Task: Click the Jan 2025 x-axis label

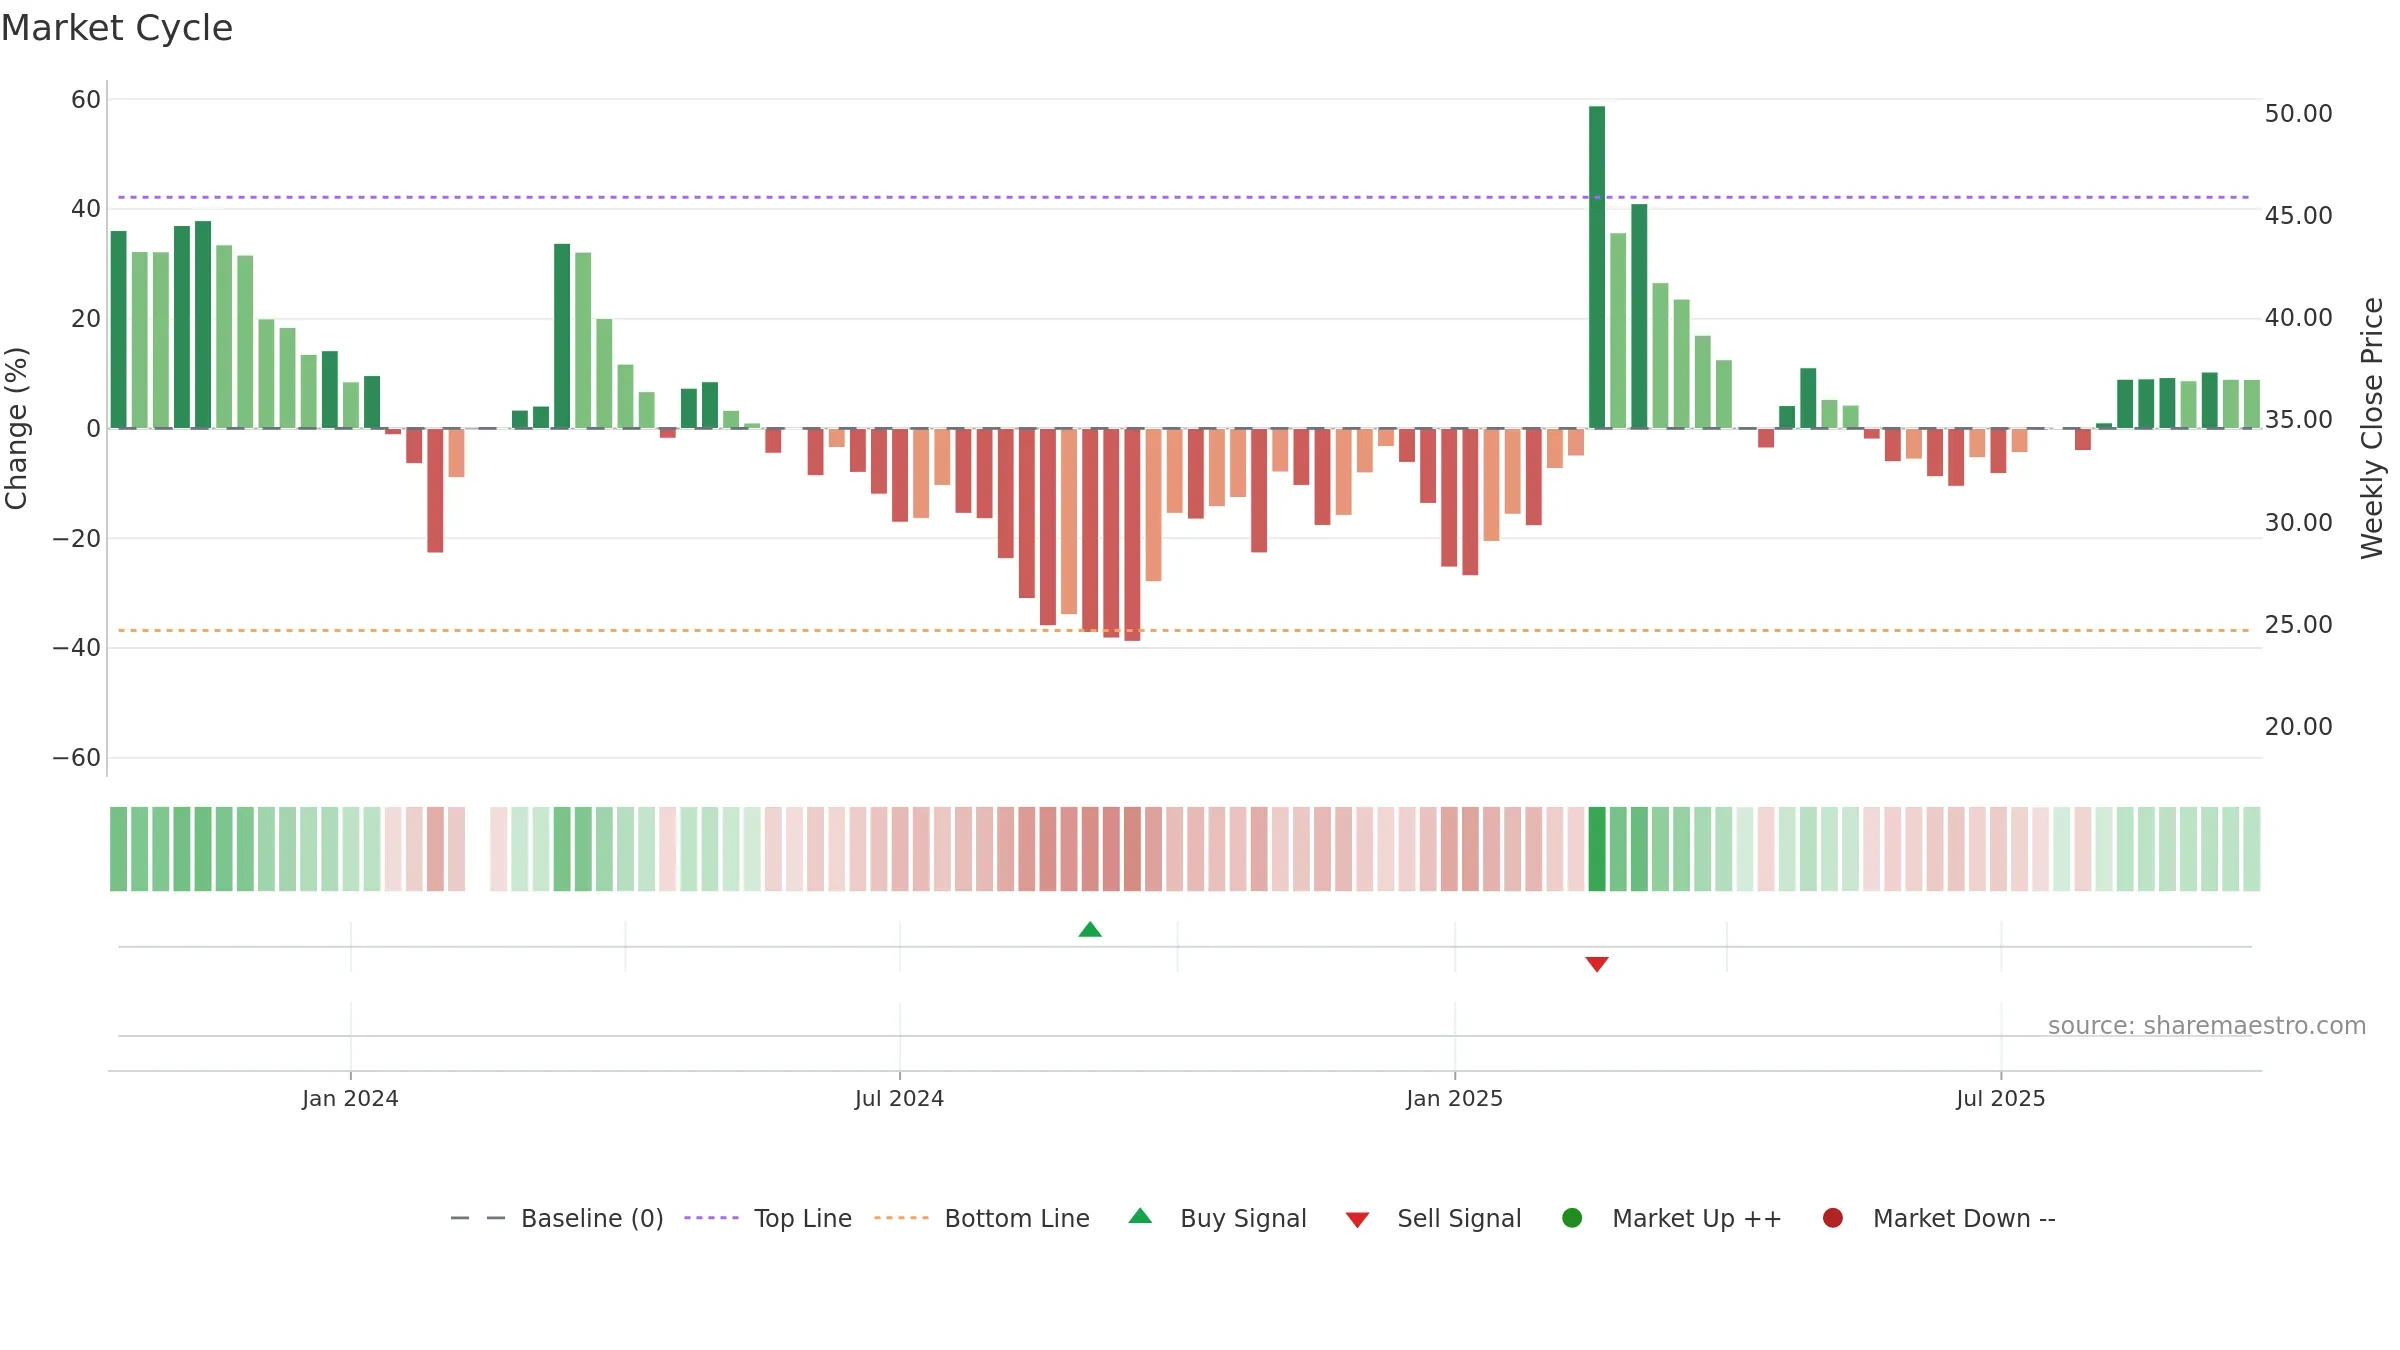Action: point(1454,1098)
